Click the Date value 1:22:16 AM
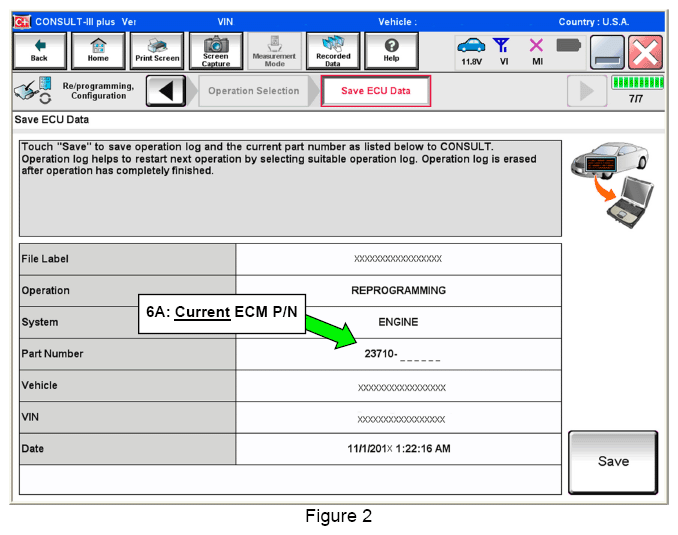The height and width of the screenshot is (535, 678). click(398, 449)
